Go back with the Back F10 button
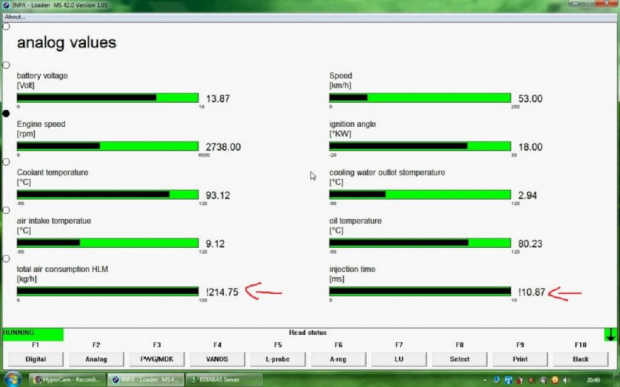This screenshot has width=620, height=387. [x=580, y=359]
